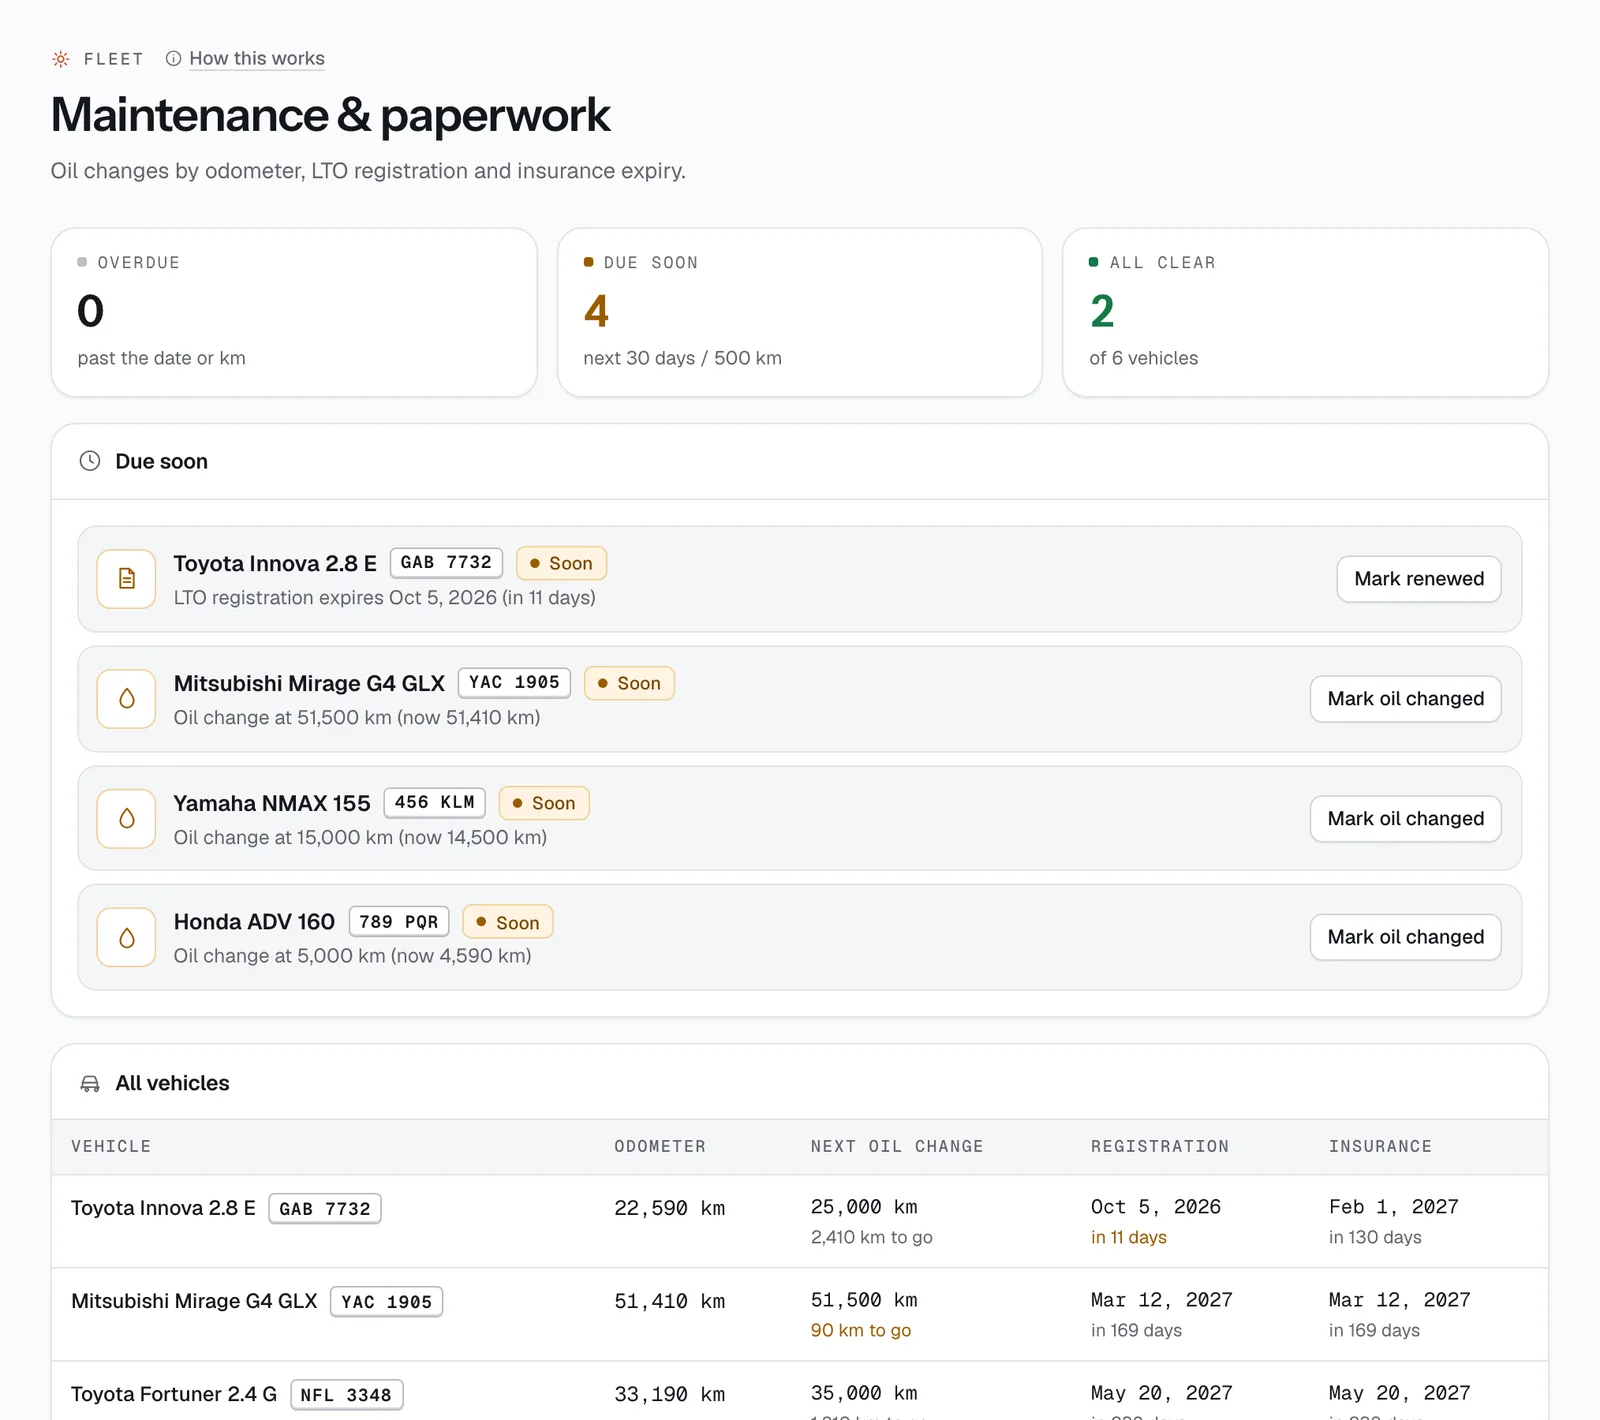Image resolution: width=1600 pixels, height=1420 pixels.
Task: Click the NFL 3348 plate tag
Action: click(346, 1395)
